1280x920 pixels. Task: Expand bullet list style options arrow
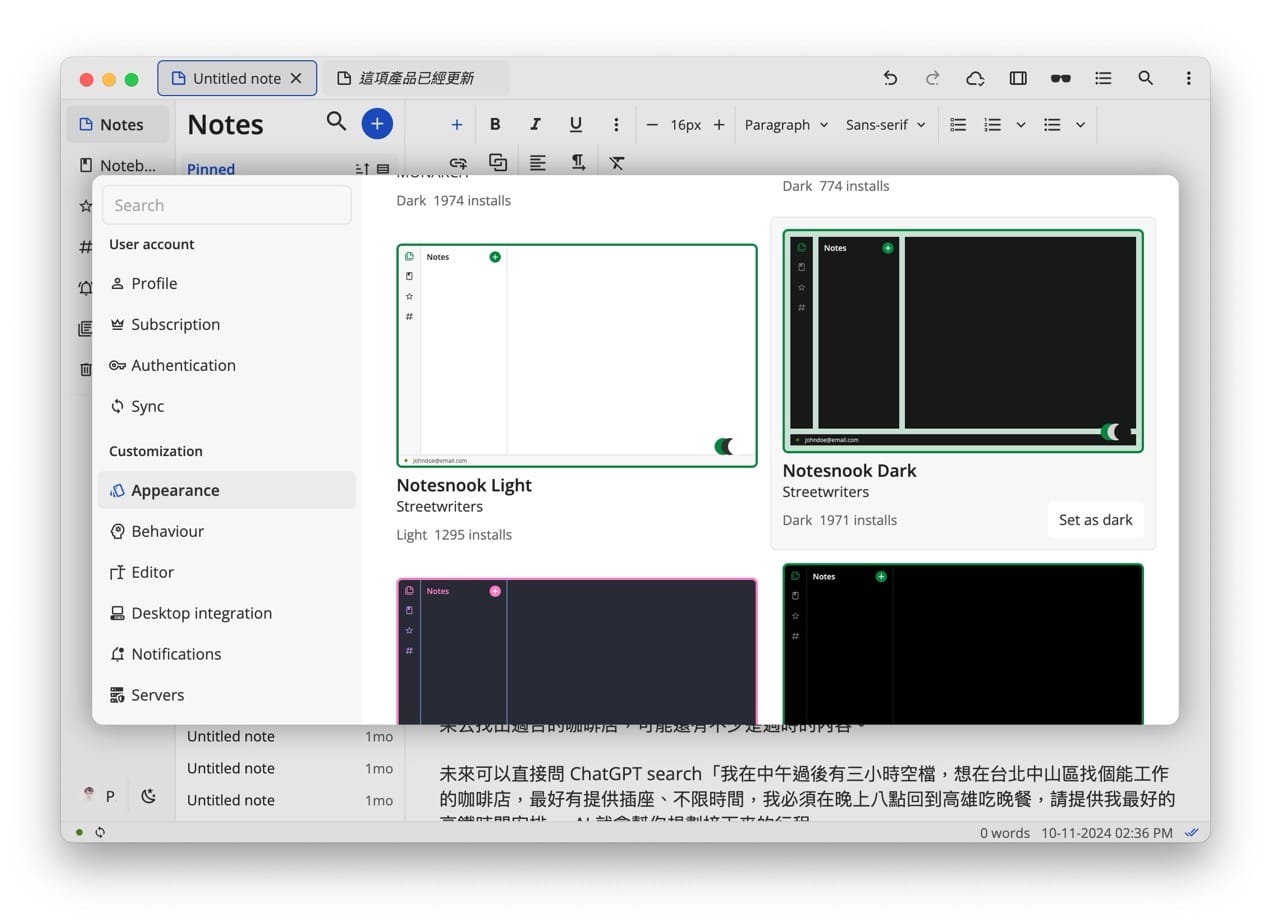(x=1080, y=125)
